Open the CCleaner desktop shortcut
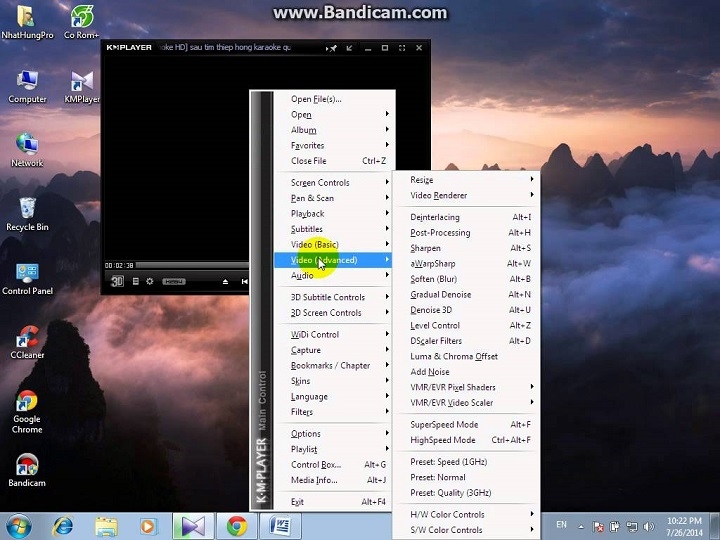This screenshot has height=540, width=720. [27, 343]
